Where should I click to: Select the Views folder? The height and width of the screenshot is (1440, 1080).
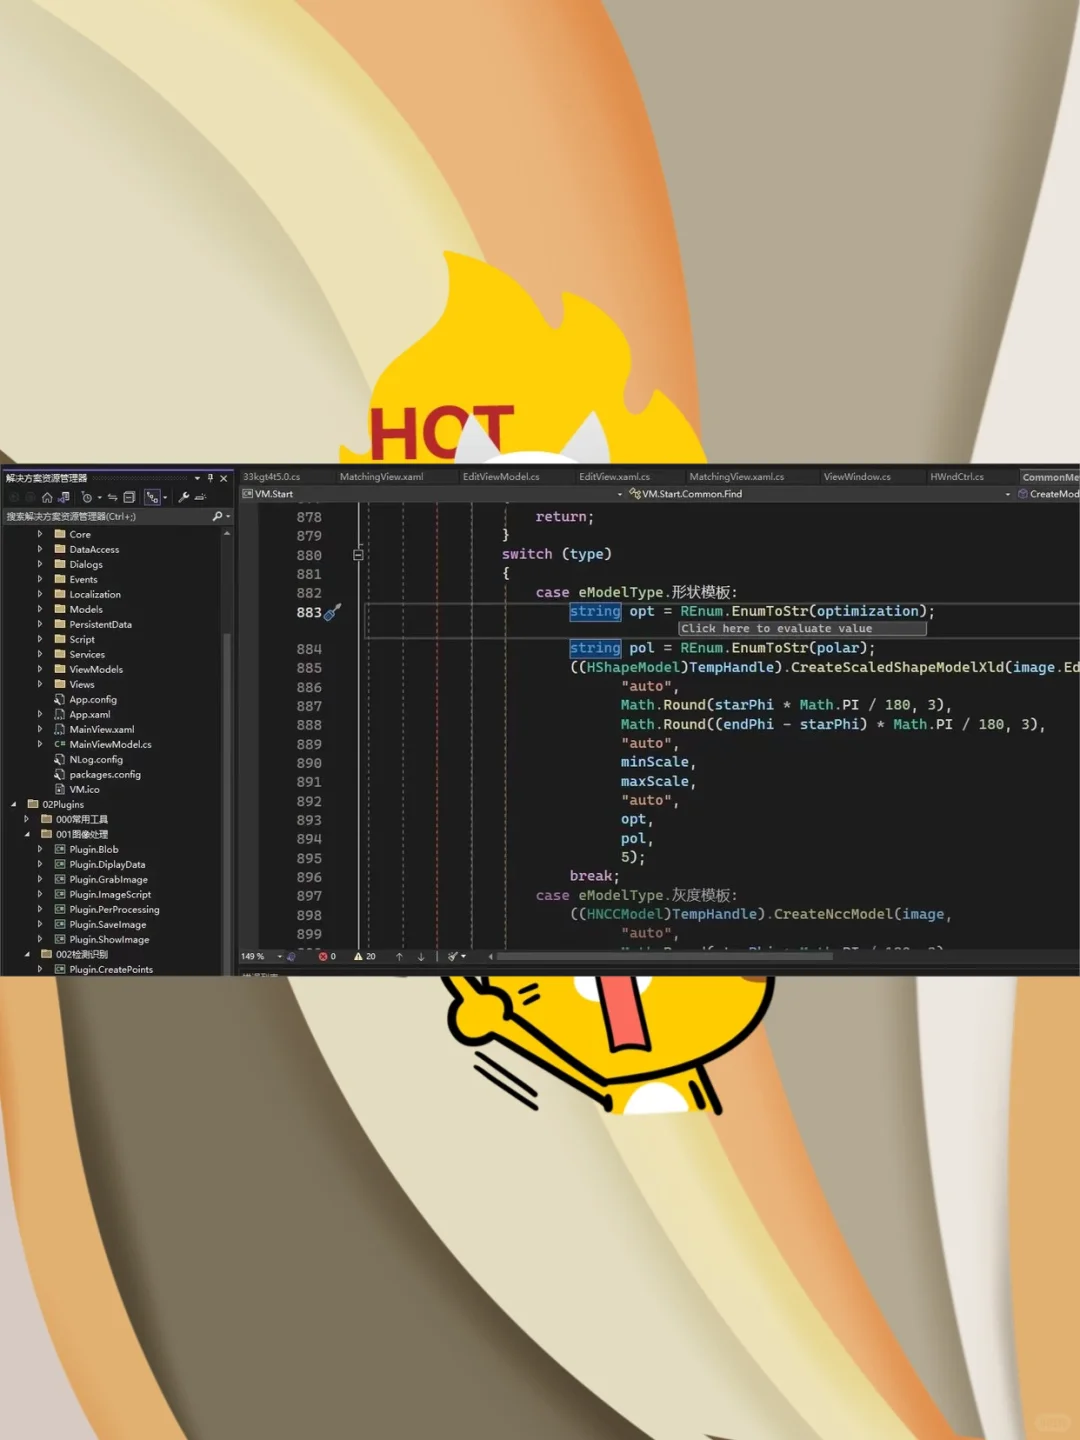(x=82, y=684)
